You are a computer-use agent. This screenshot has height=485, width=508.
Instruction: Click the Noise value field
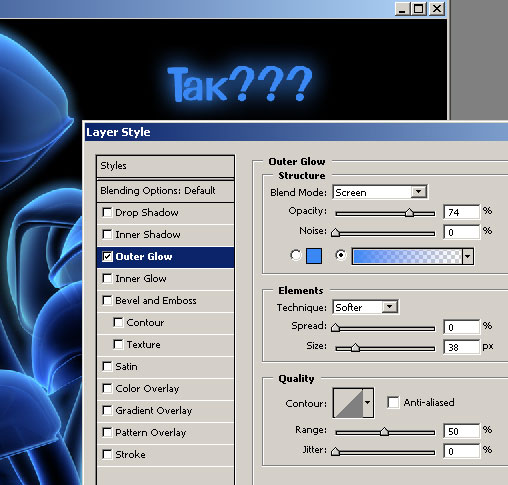[462, 232]
